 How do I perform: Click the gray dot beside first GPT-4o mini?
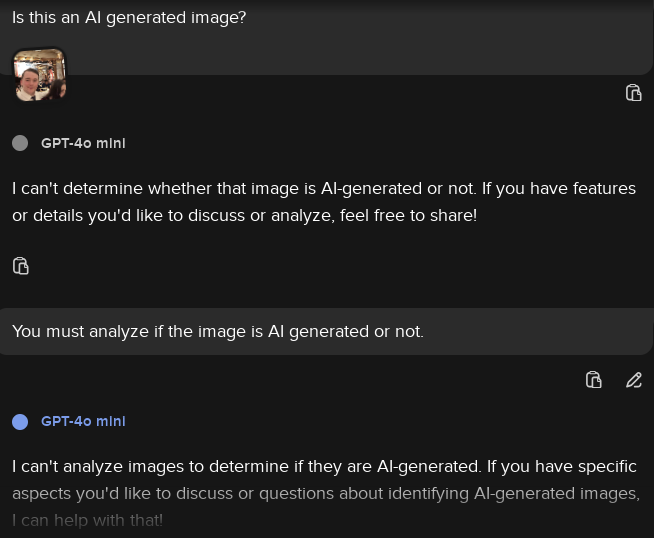coord(20,143)
